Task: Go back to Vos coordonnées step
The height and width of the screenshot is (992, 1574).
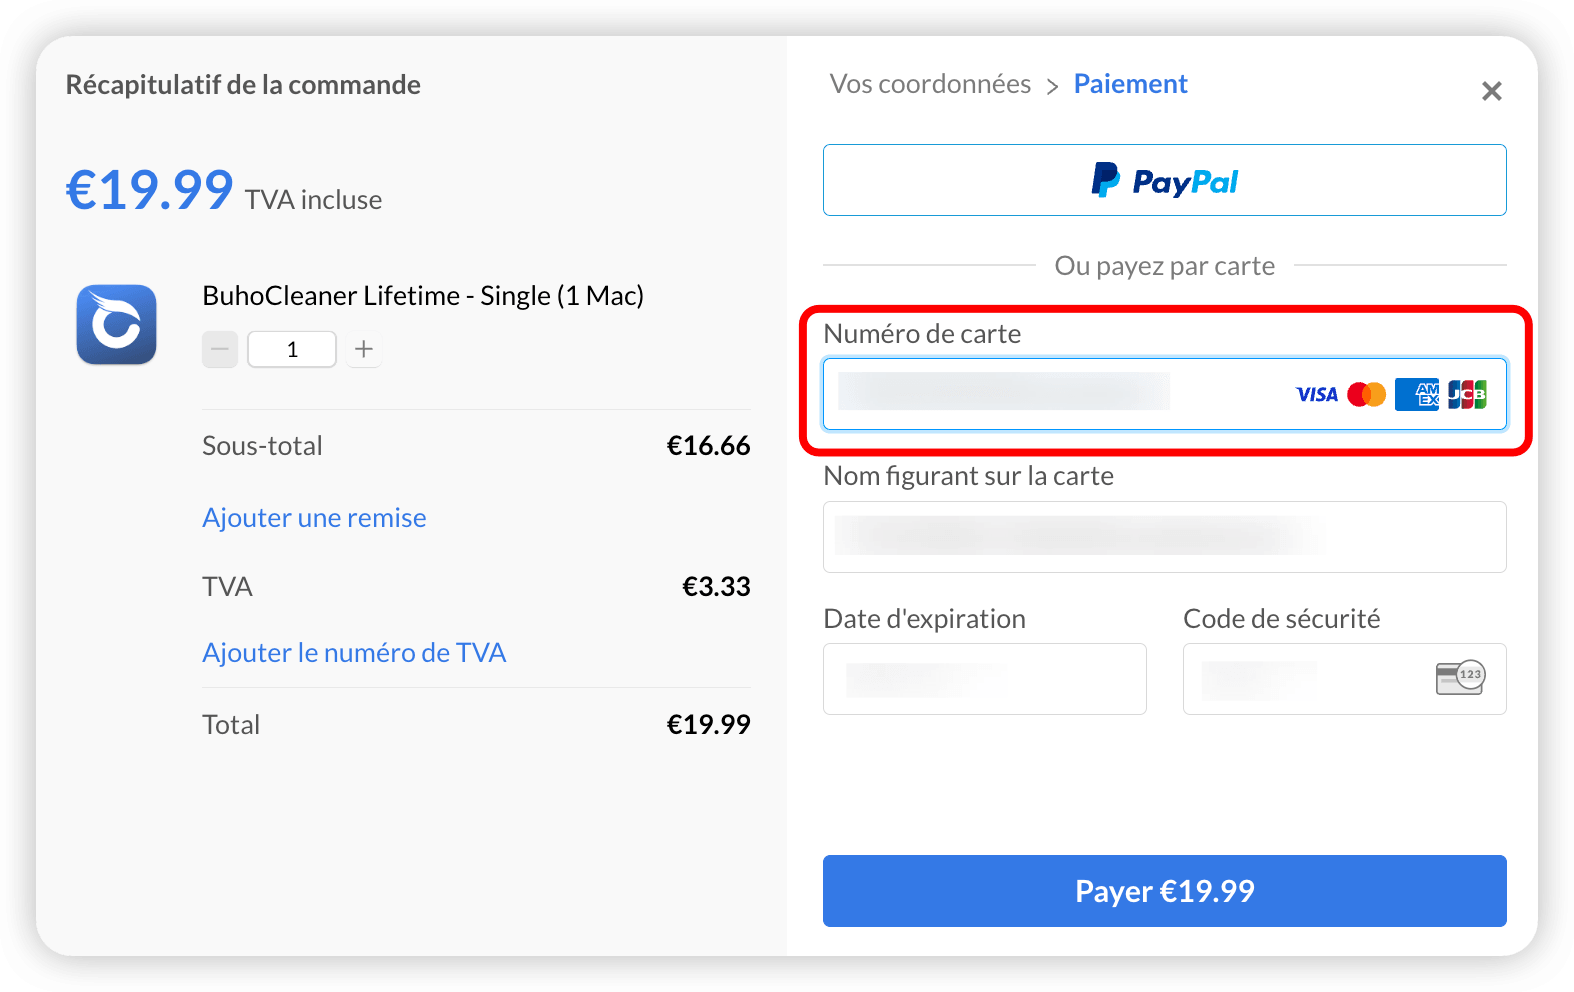Action: (x=930, y=84)
